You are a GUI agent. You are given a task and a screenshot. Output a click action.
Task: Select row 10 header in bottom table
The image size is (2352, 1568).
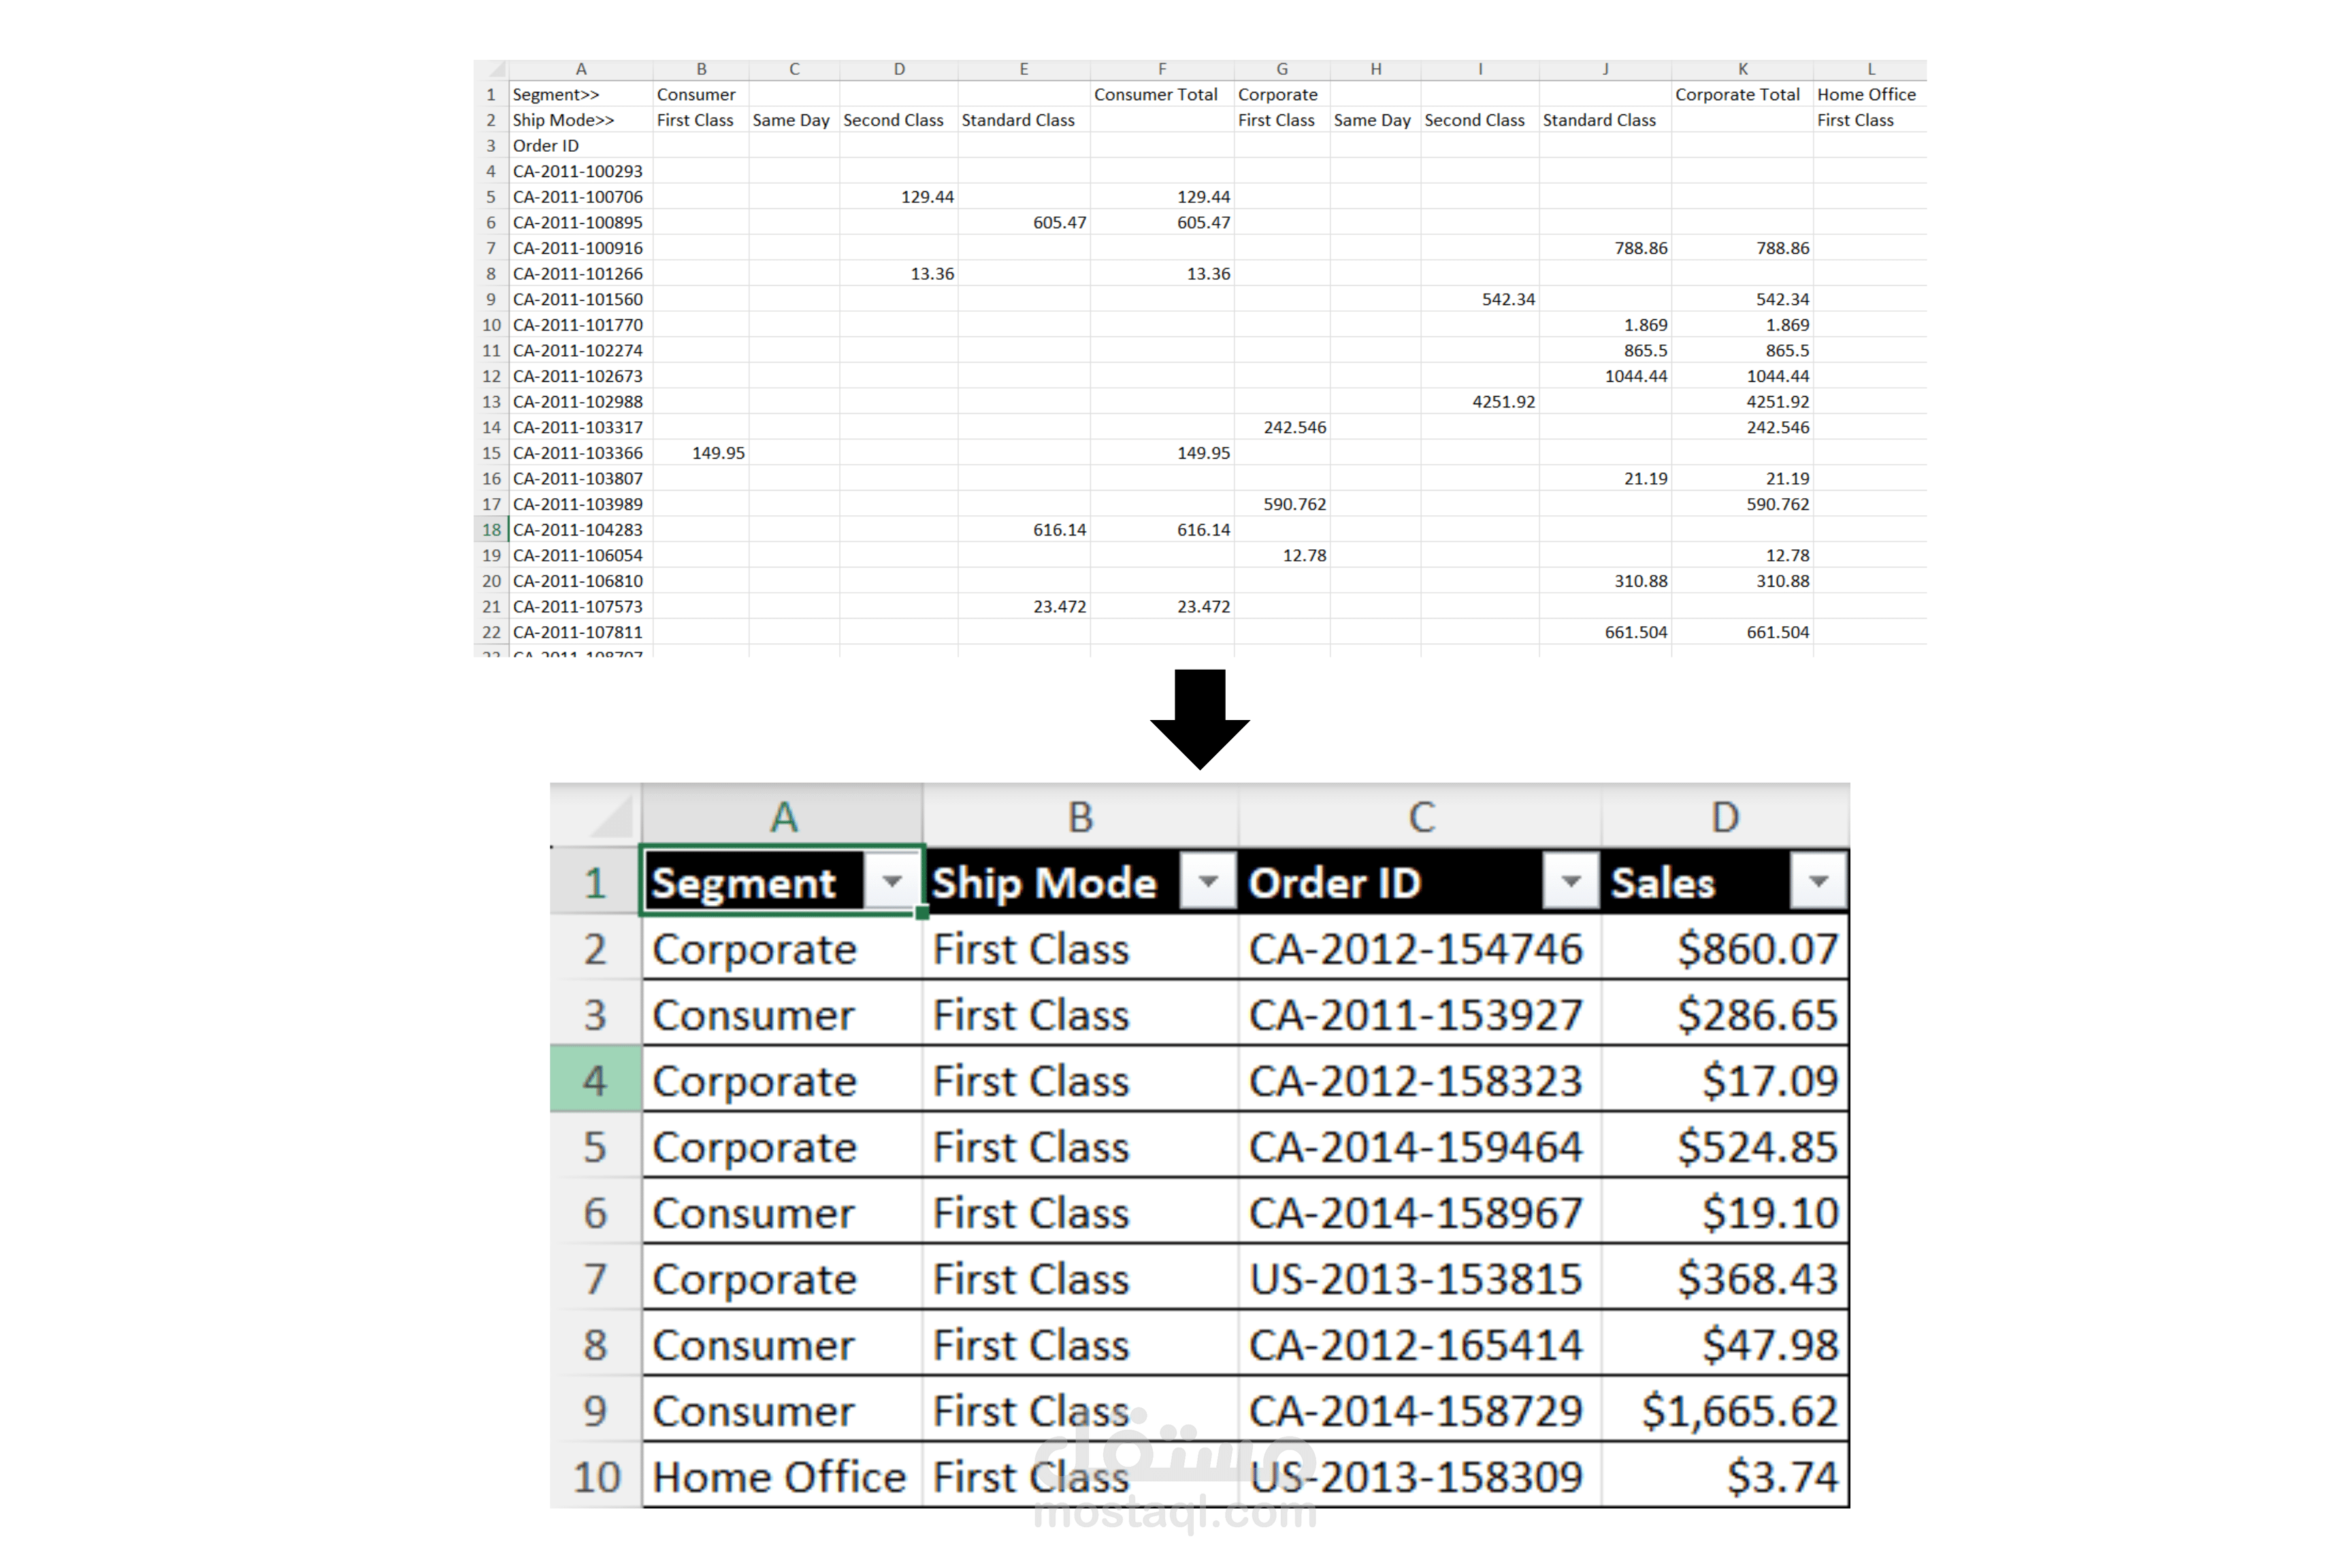596,1475
